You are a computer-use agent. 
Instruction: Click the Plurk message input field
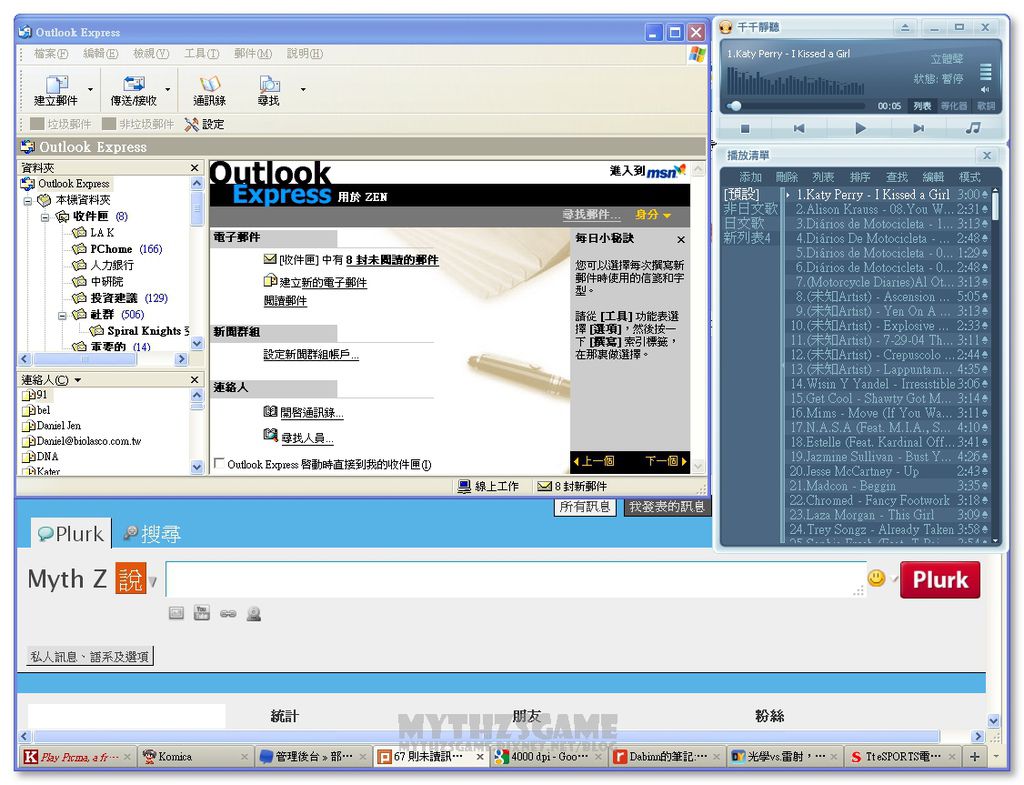(x=516, y=579)
